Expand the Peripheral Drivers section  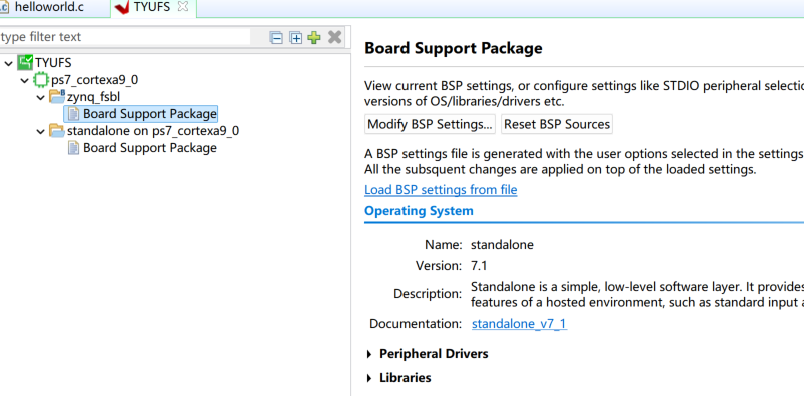coord(369,354)
